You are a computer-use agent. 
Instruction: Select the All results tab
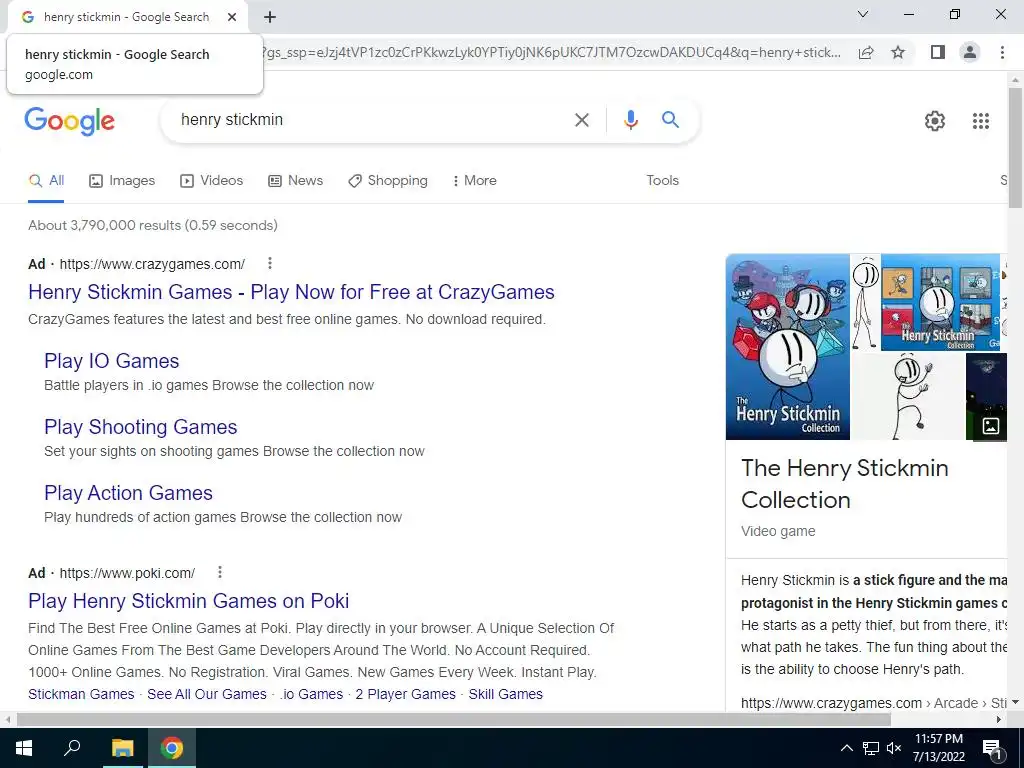click(46, 180)
